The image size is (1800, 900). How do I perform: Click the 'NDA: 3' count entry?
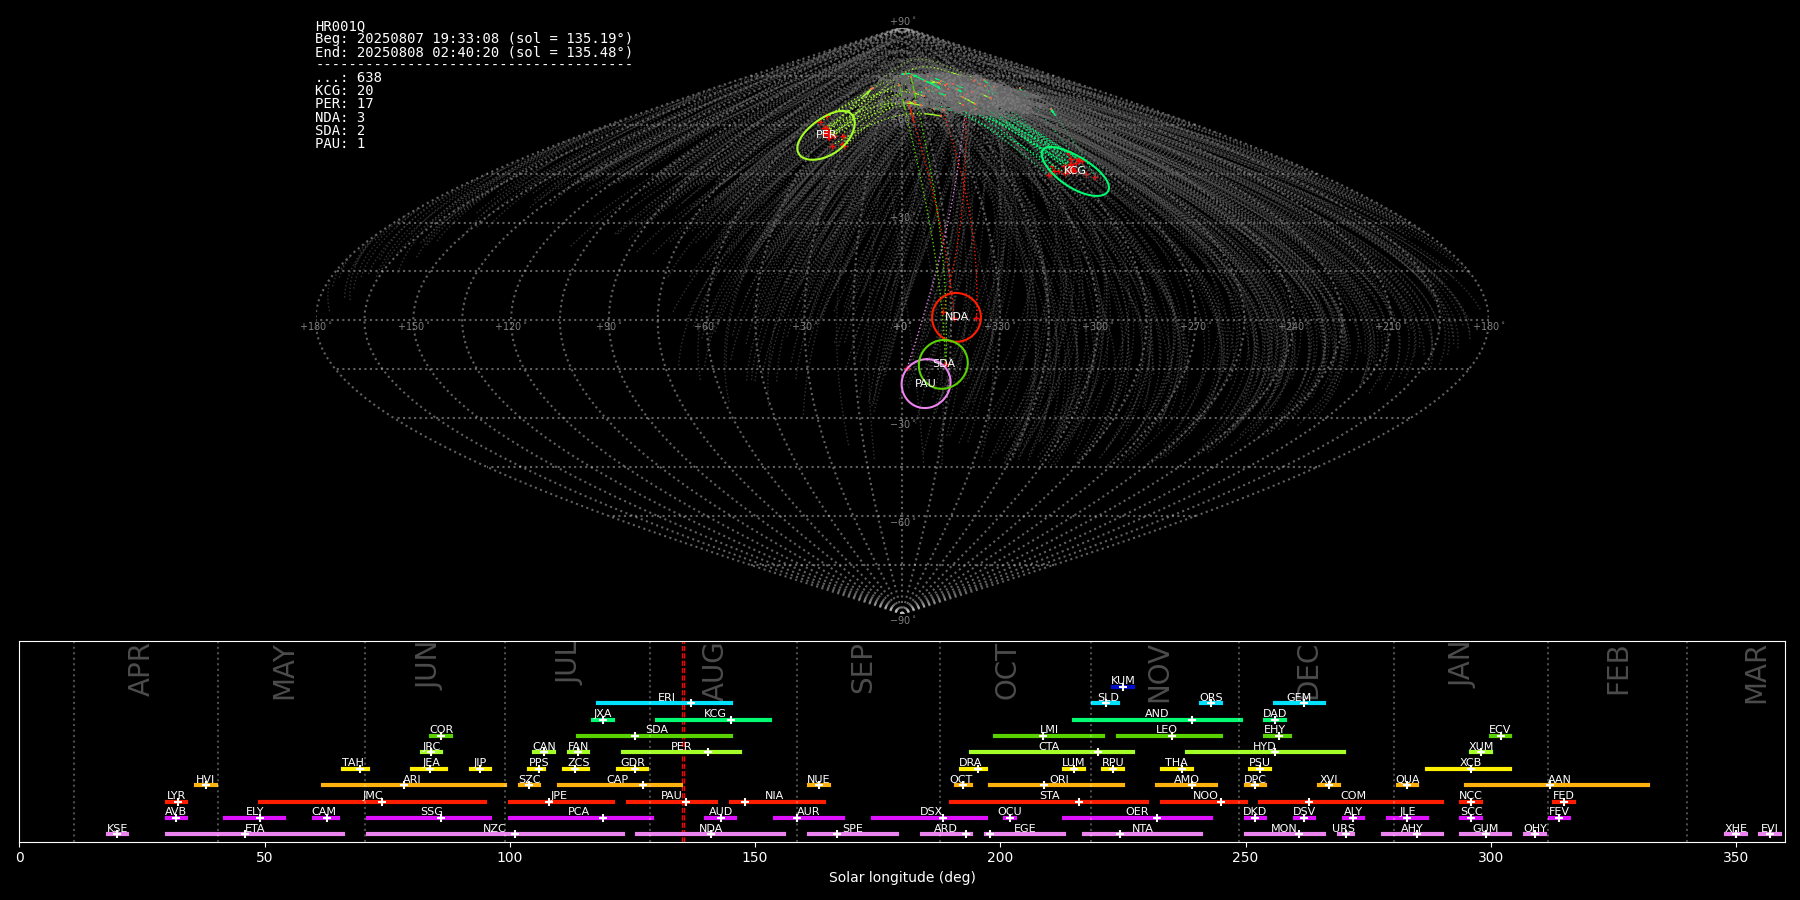pyautogui.click(x=340, y=118)
